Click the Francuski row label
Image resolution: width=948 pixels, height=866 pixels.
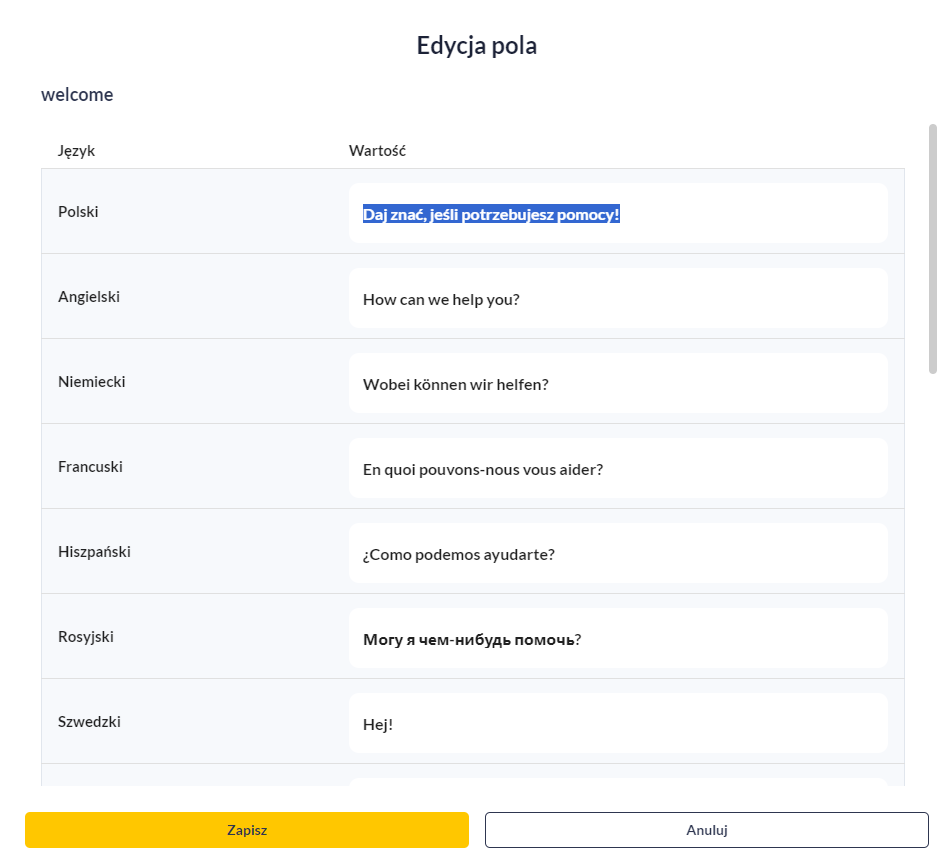90,467
